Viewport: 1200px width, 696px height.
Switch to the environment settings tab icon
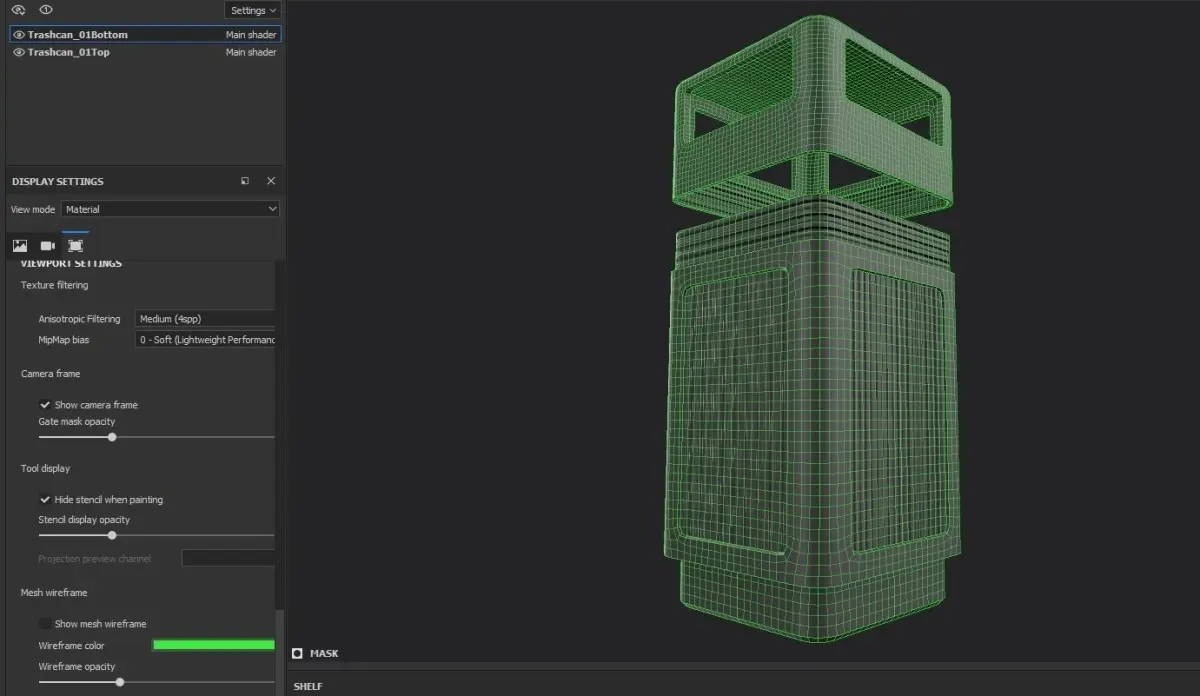click(x=19, y=245)
